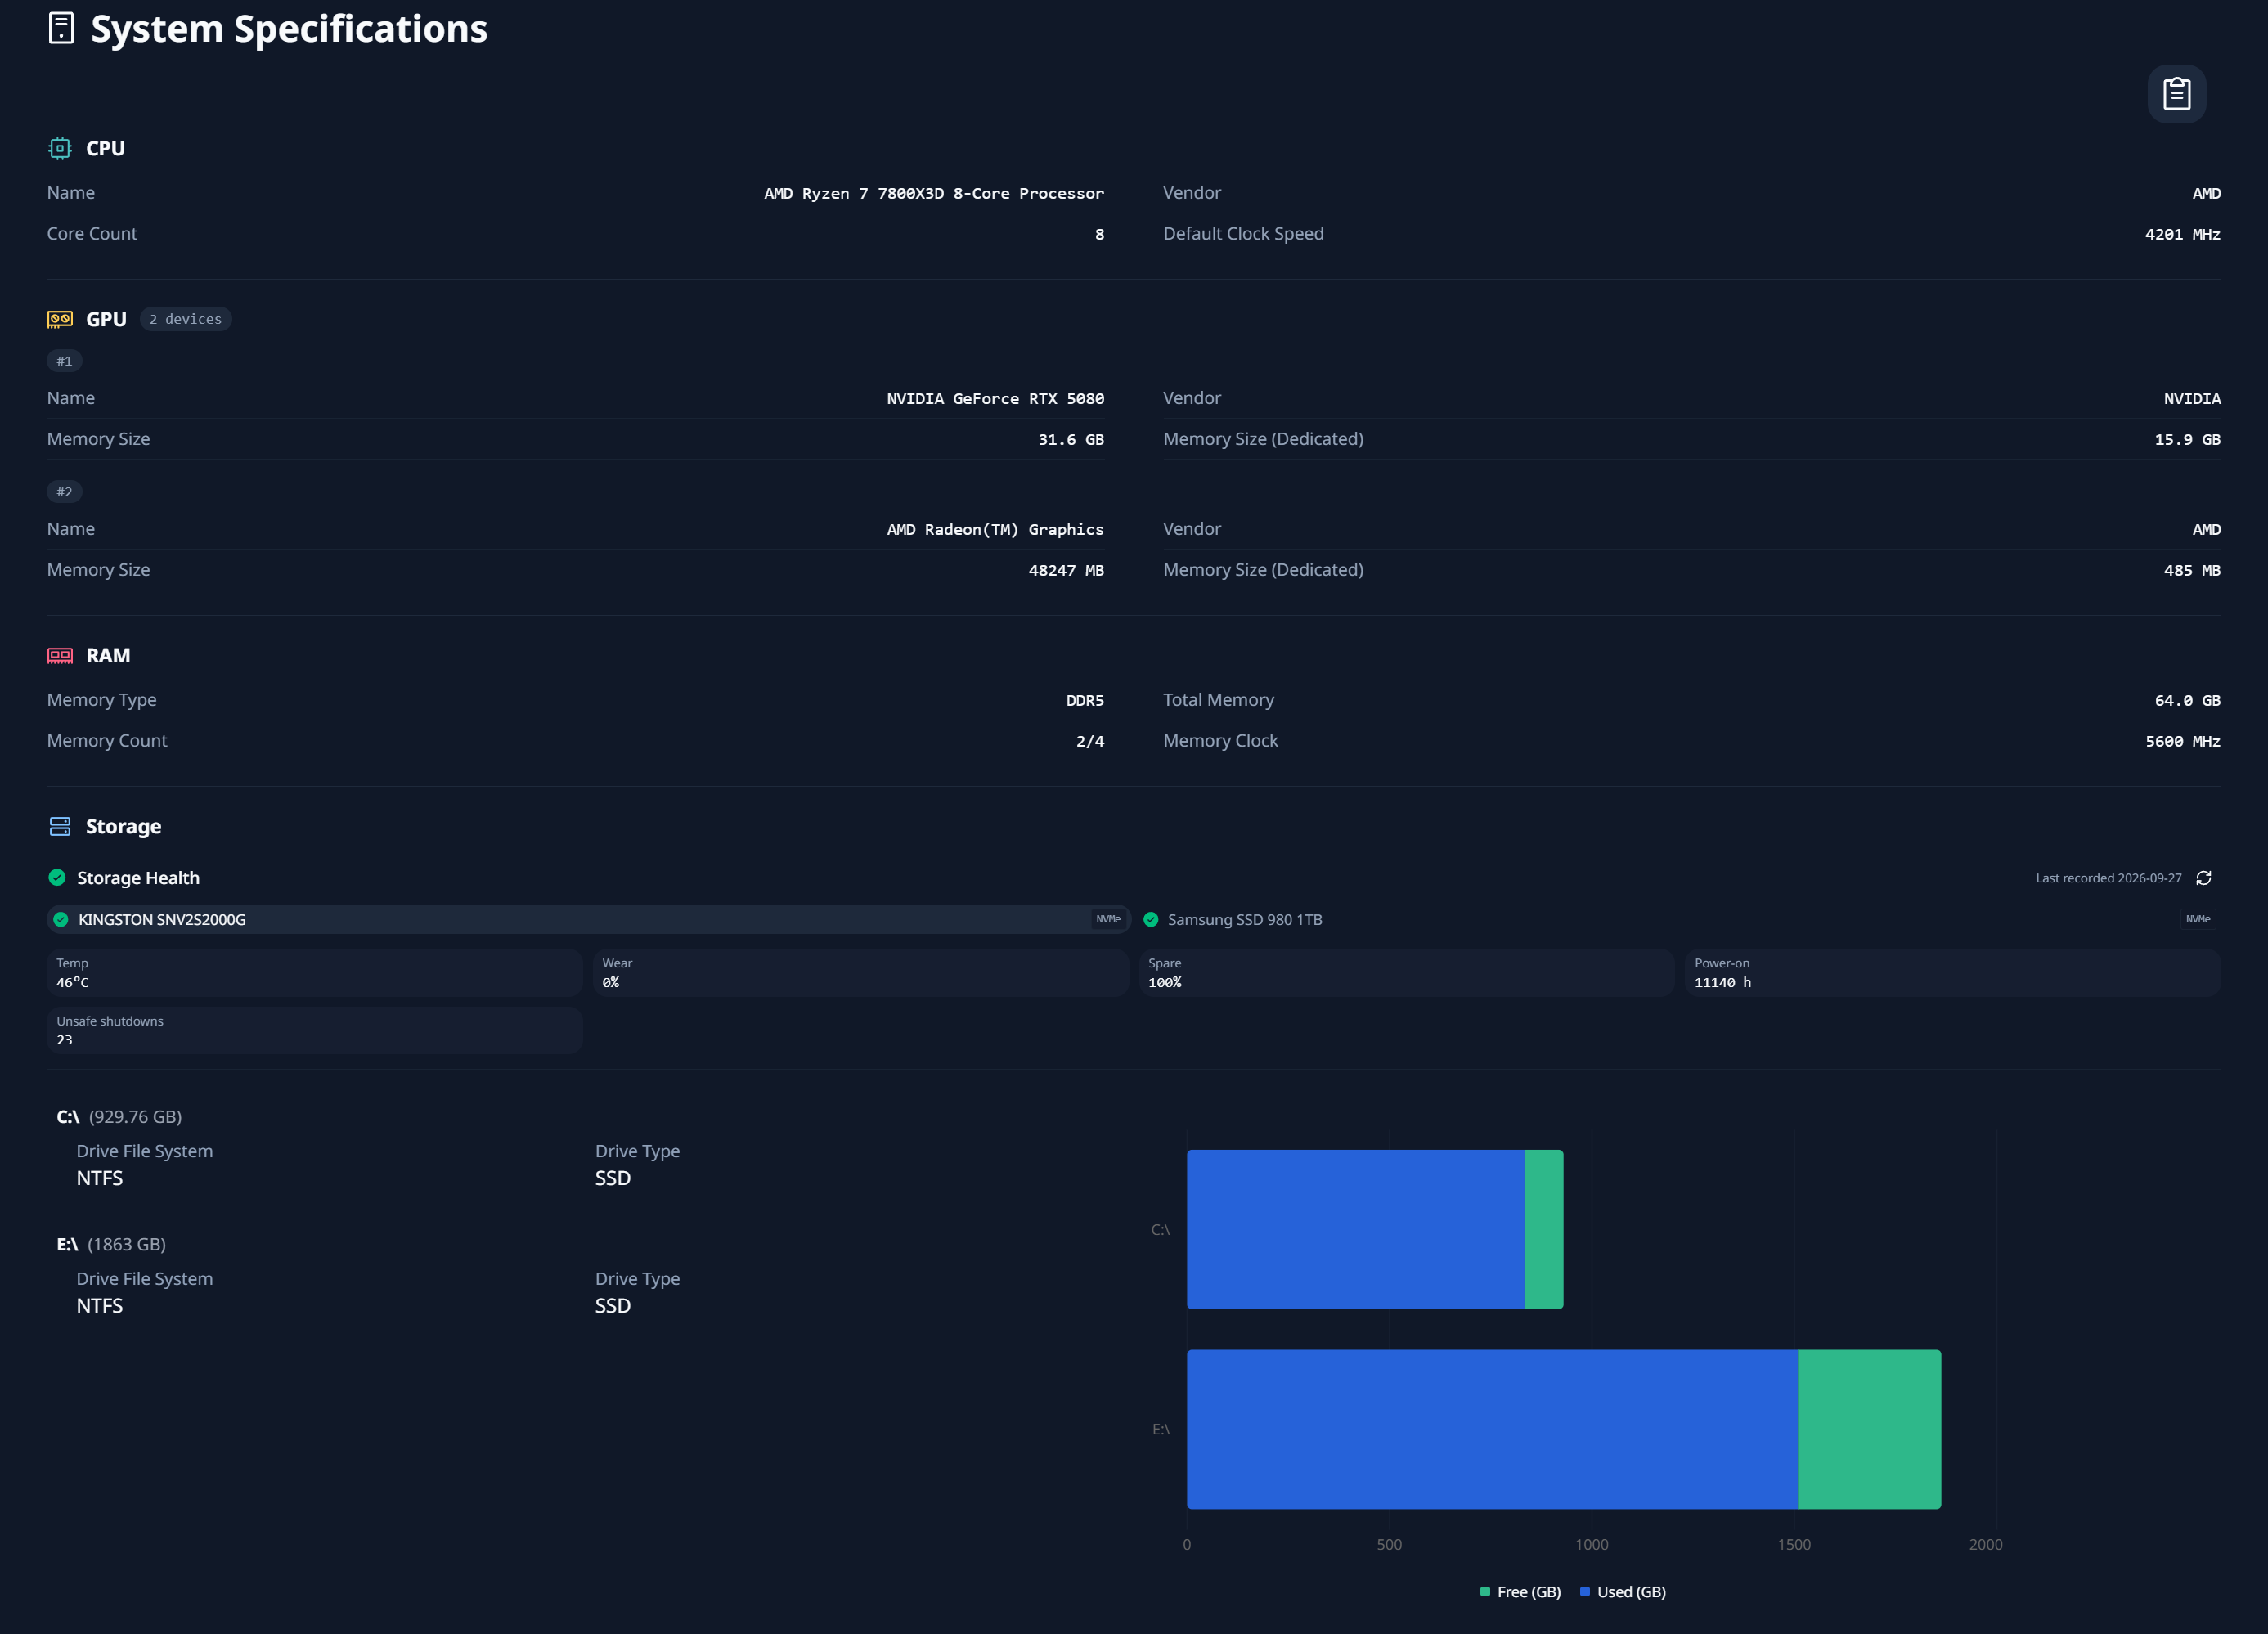Image resolution: width=2268 pixels, height=1634 pixels.
Task: Click the E:\ free space green bar
Action: pyautogui.click(x=1869, y=1429)
